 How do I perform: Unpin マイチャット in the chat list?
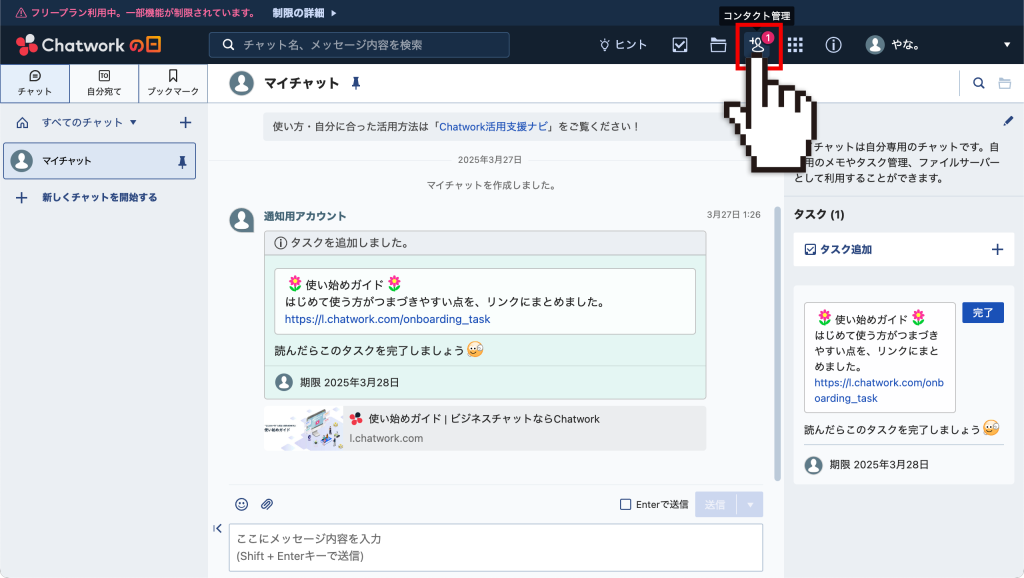pyautogui.click(x=182, y=161)
